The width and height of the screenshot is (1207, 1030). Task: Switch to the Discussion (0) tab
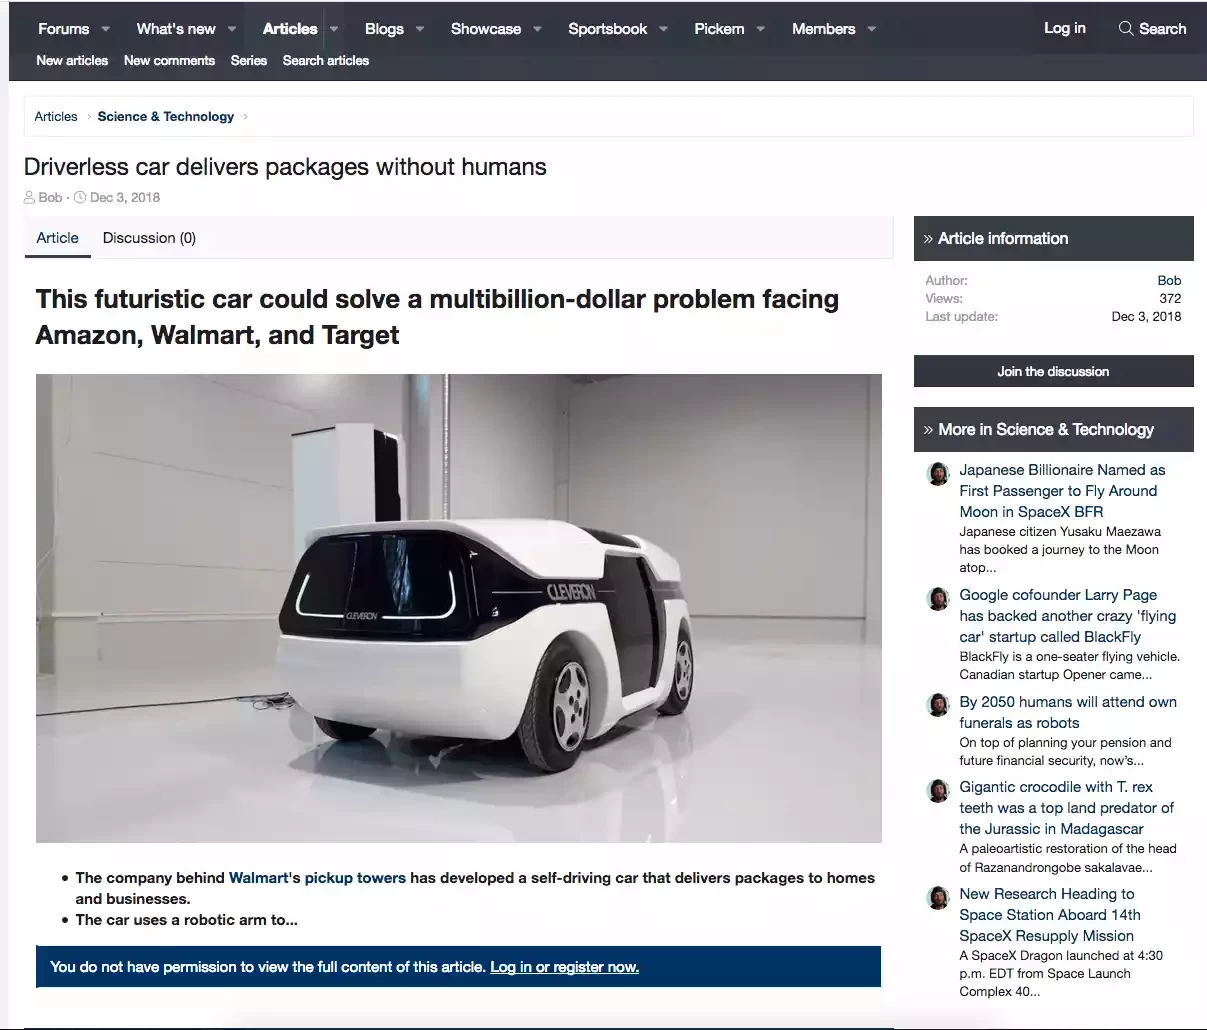click(149, 238)
